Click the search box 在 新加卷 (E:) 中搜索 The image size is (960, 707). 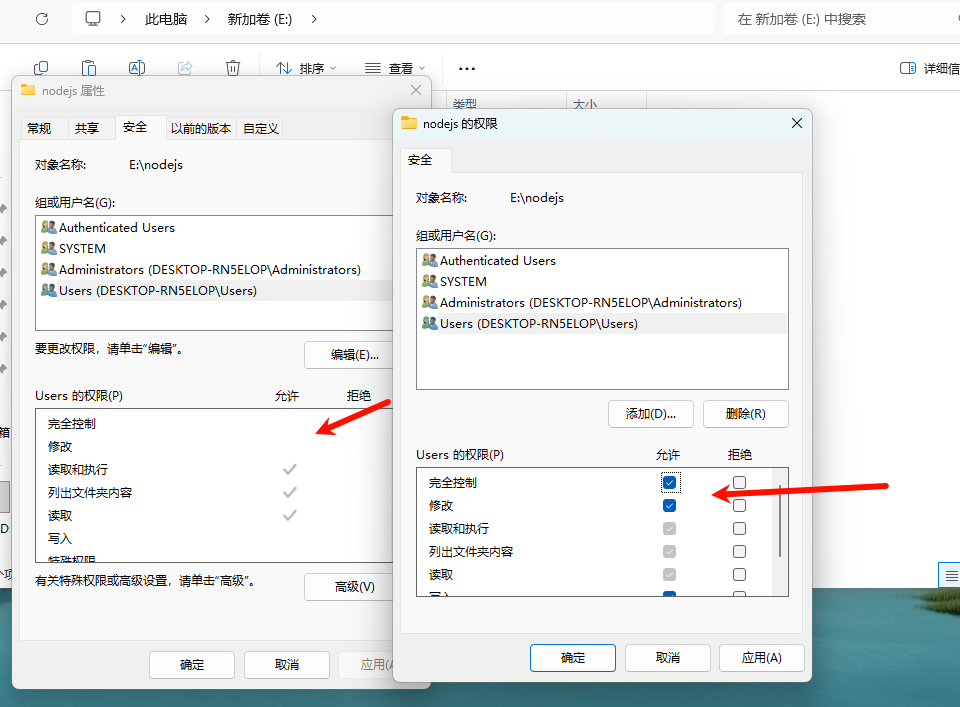click(841, 19)
